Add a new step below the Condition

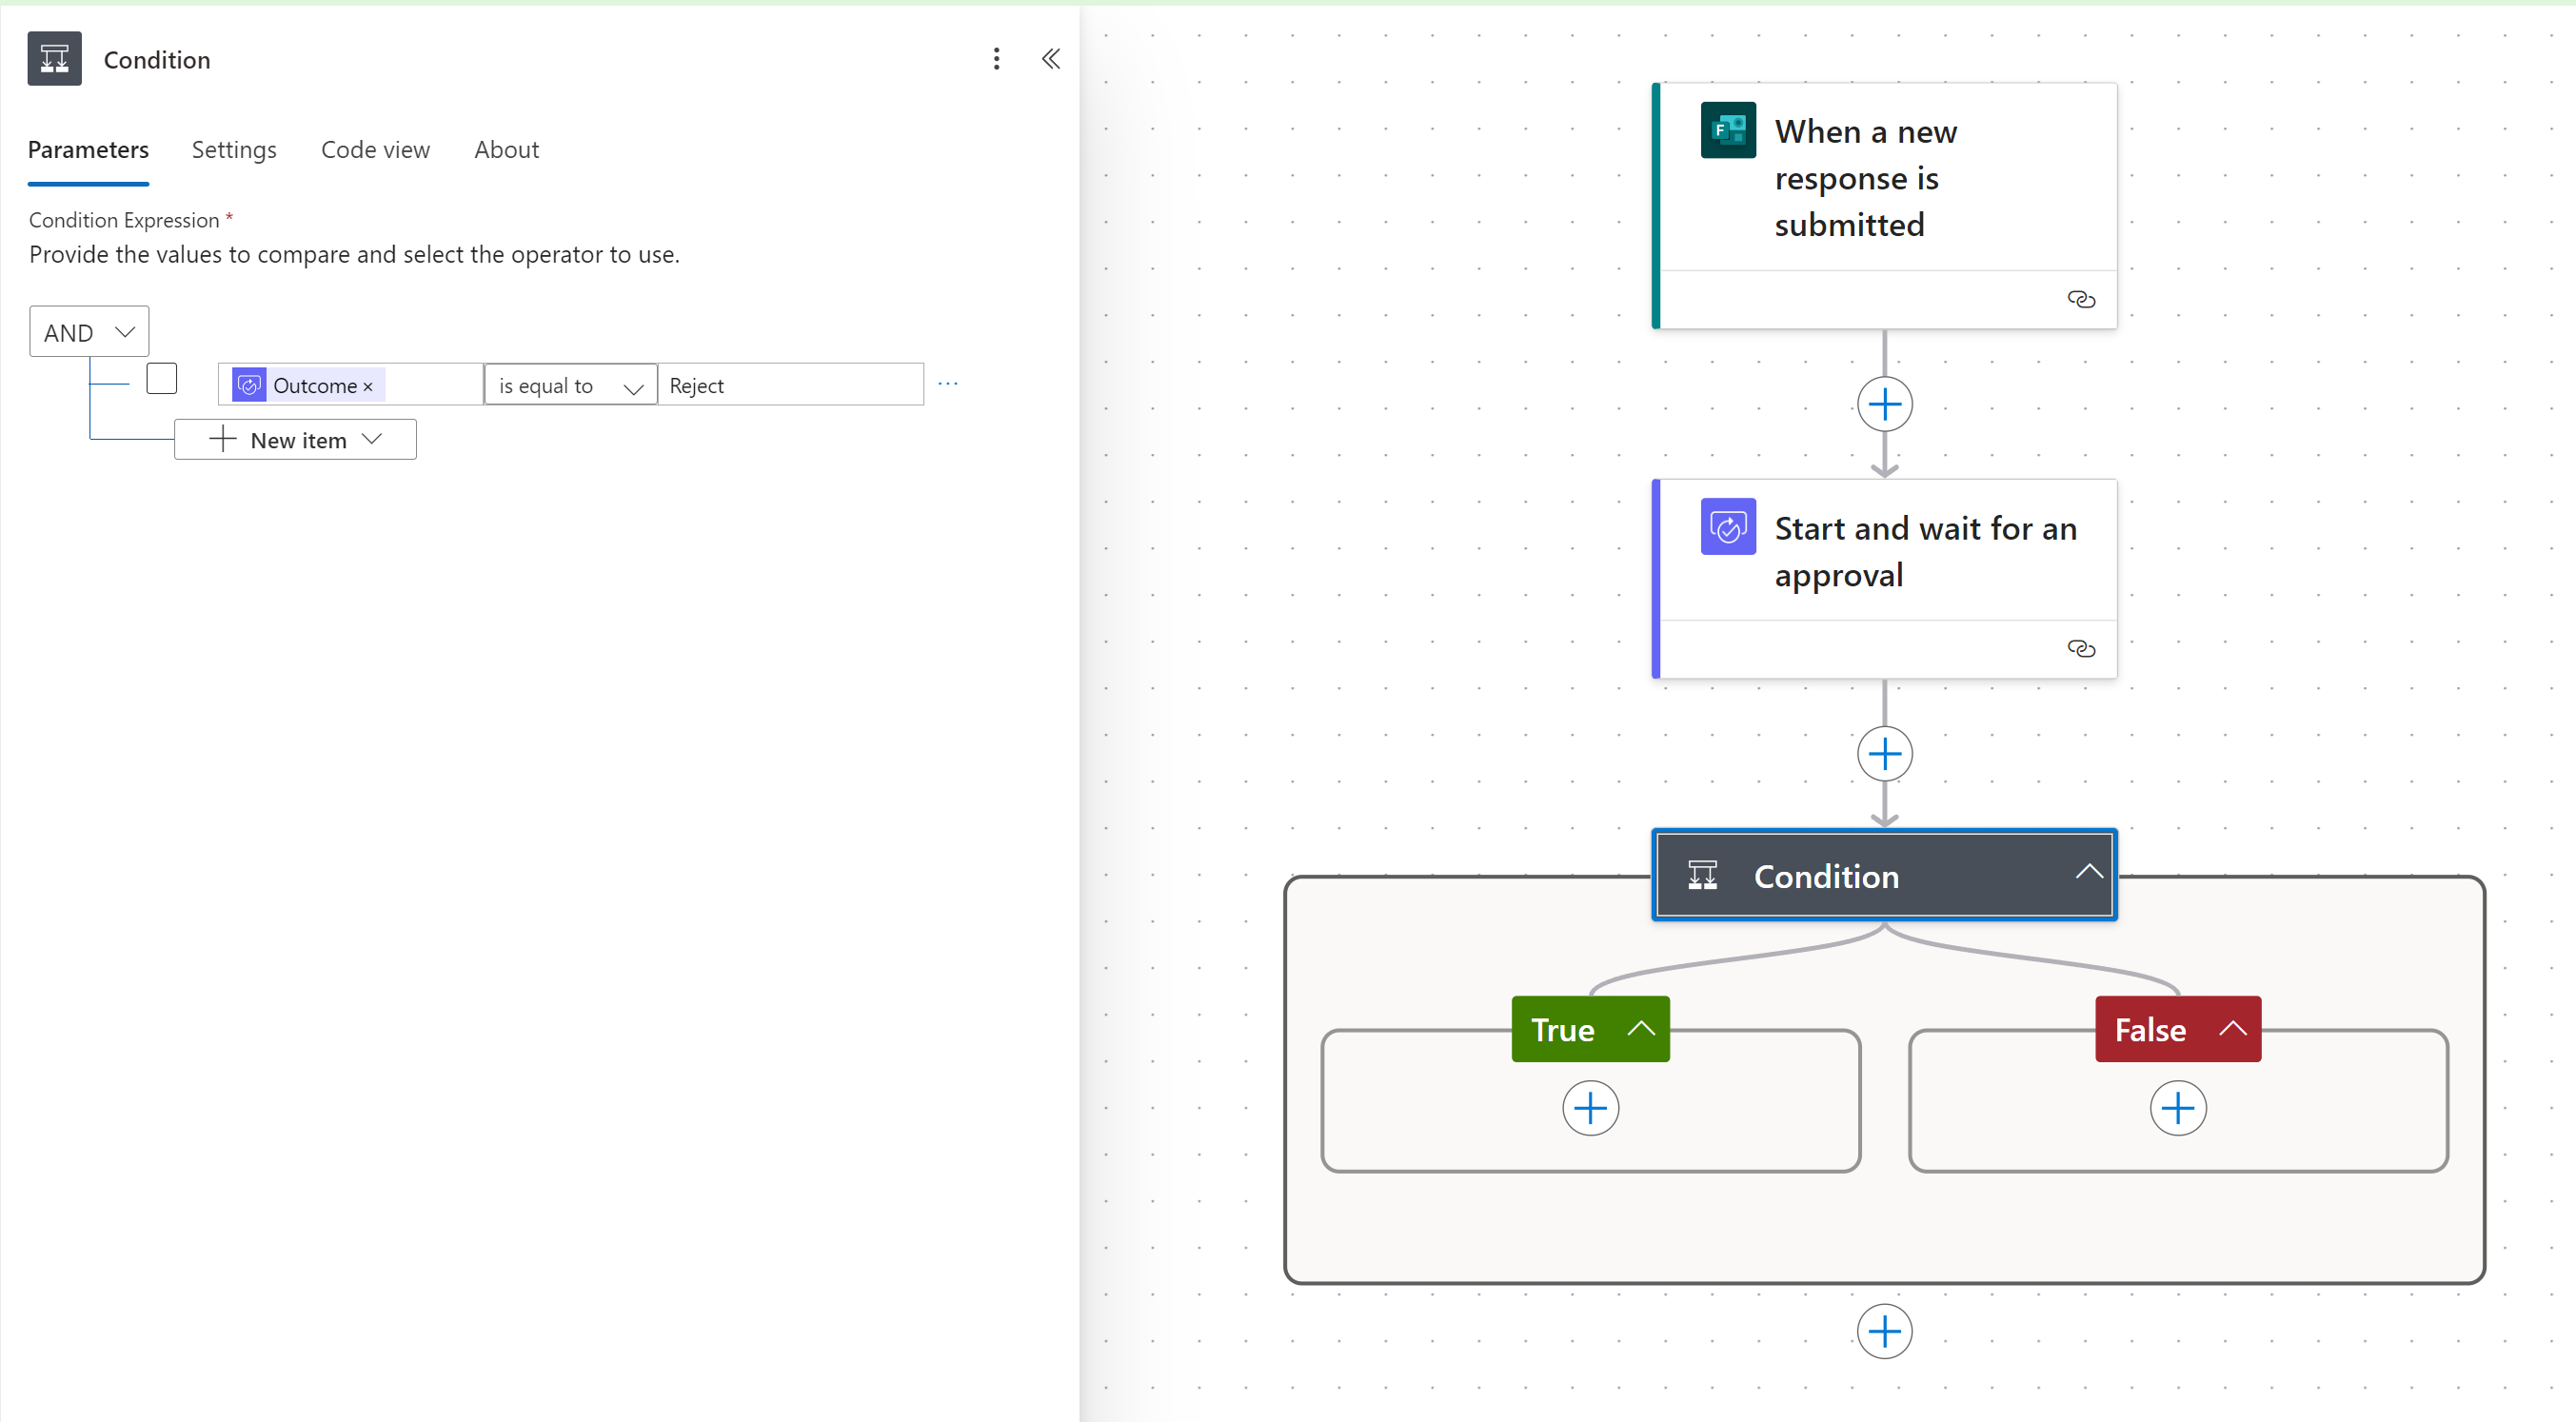(1884, 1331)
